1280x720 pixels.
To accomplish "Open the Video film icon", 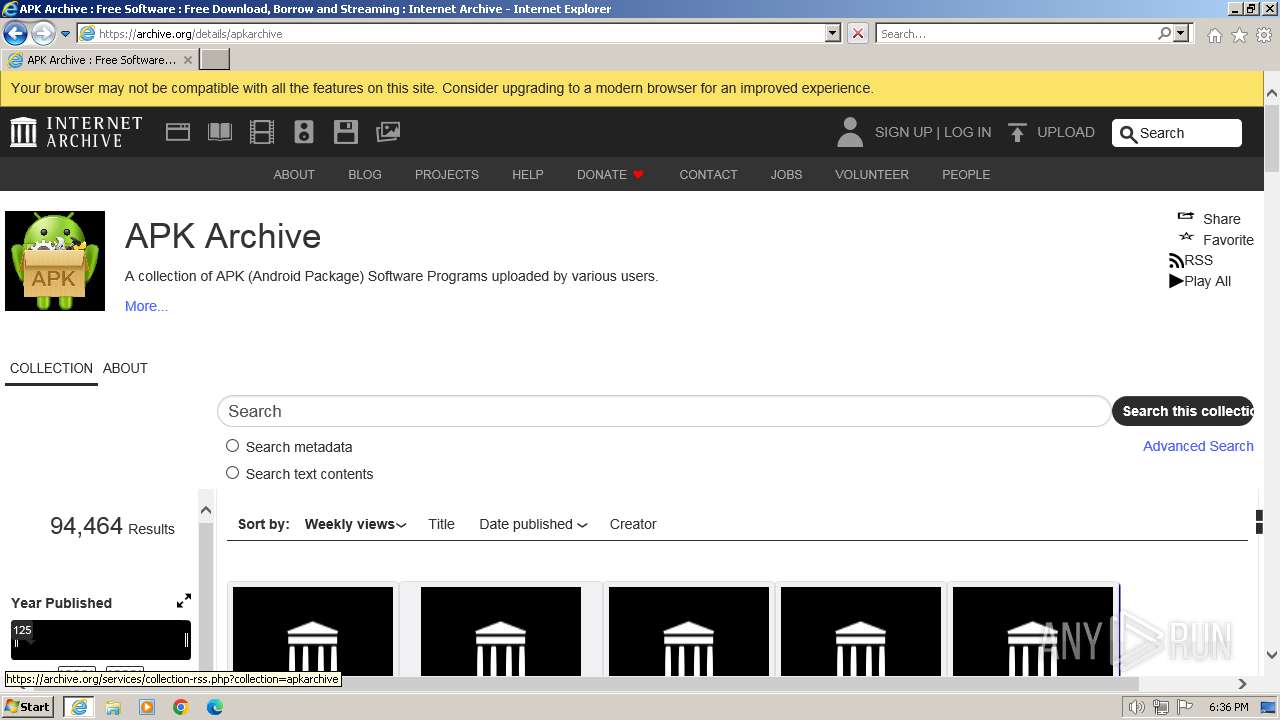I will click(262, 132).
